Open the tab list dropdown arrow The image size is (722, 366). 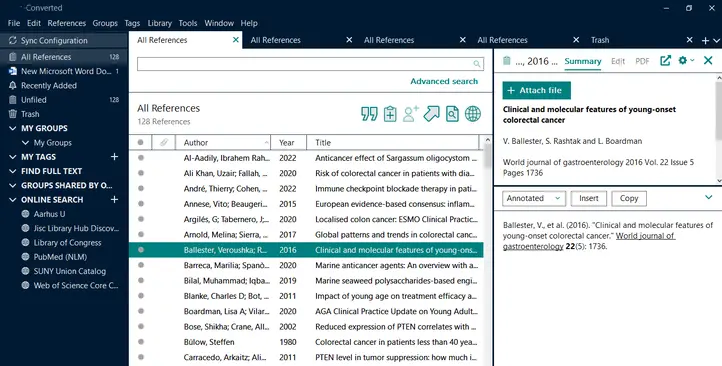[716, 41]
